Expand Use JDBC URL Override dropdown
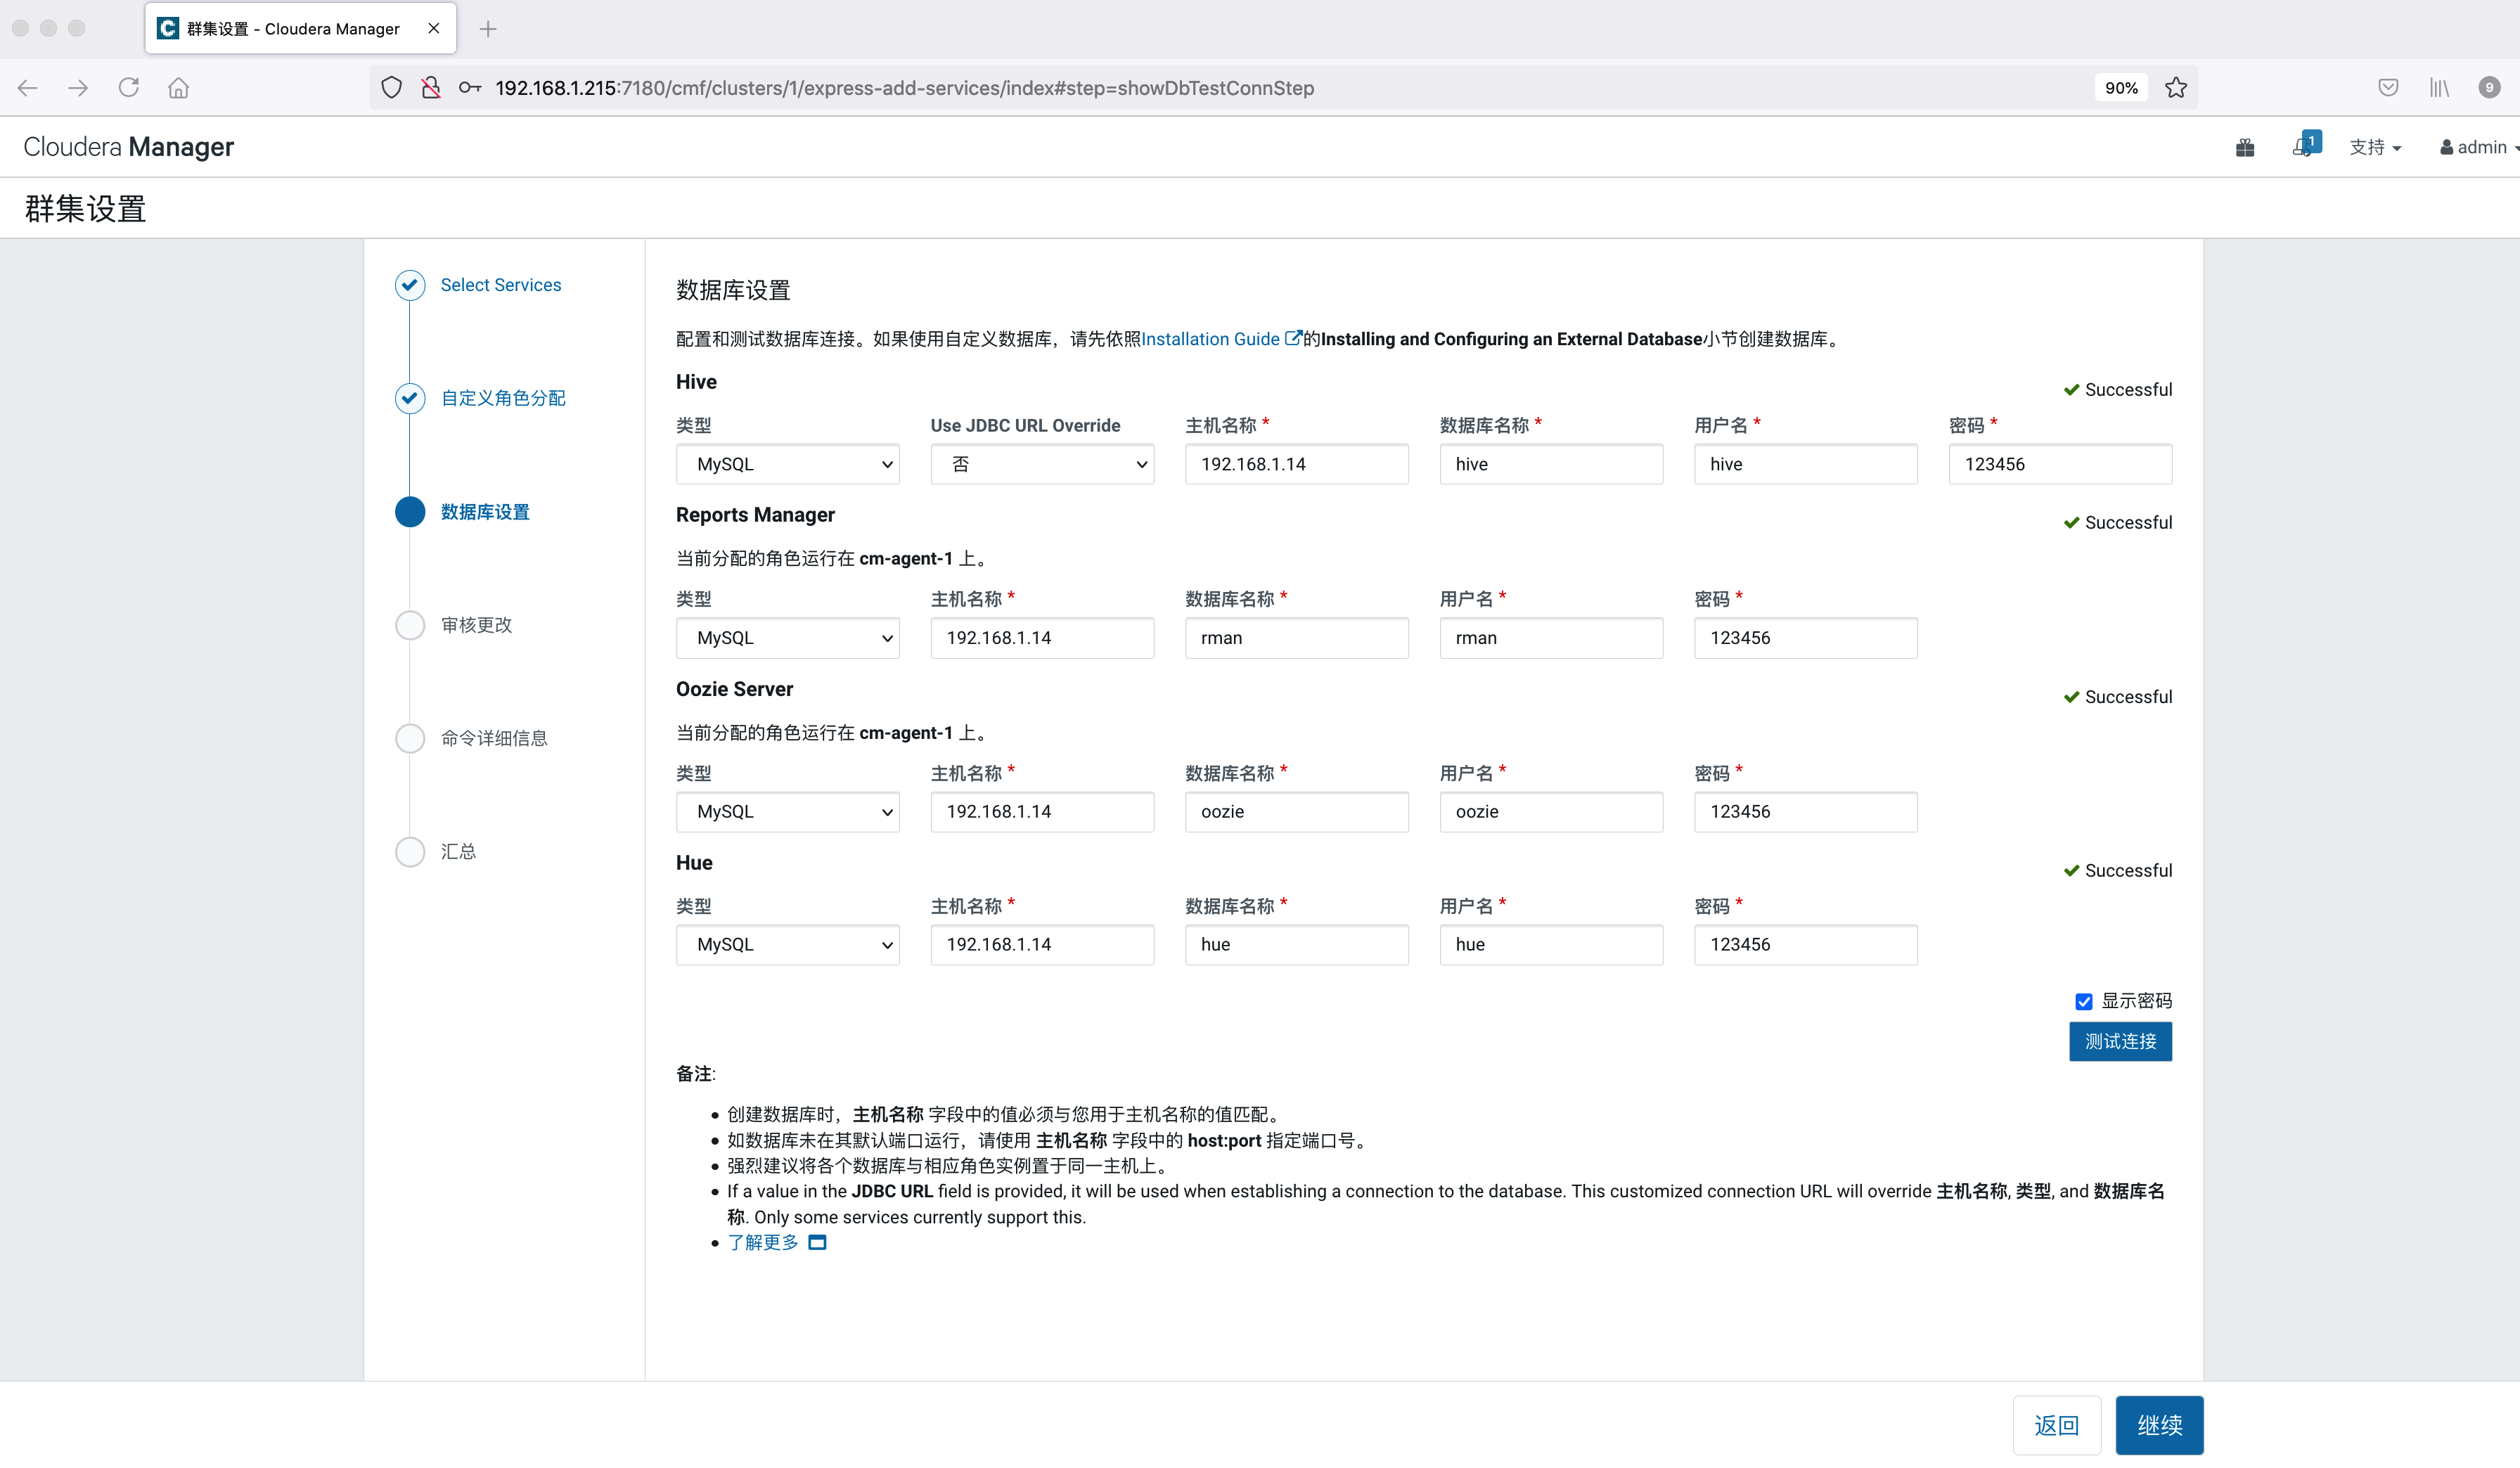 click(1041, 464)
